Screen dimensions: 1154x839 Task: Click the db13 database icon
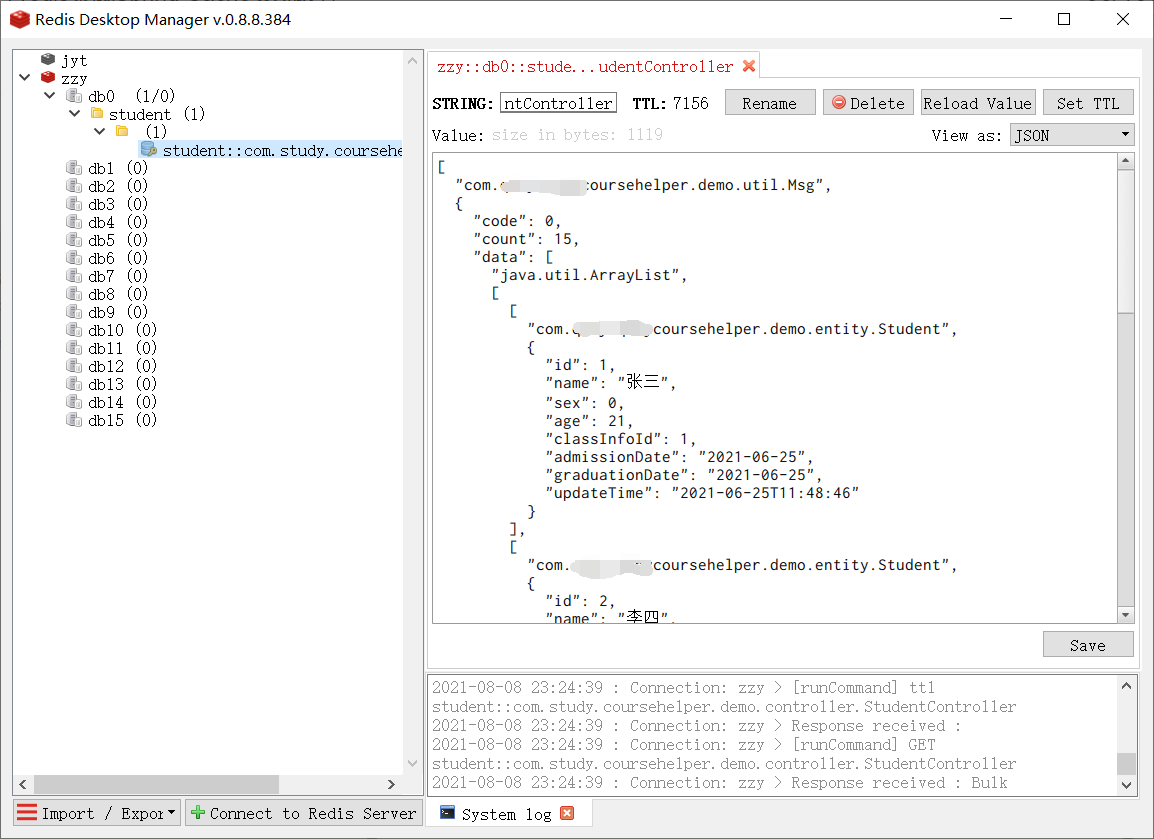click(74, 383)
